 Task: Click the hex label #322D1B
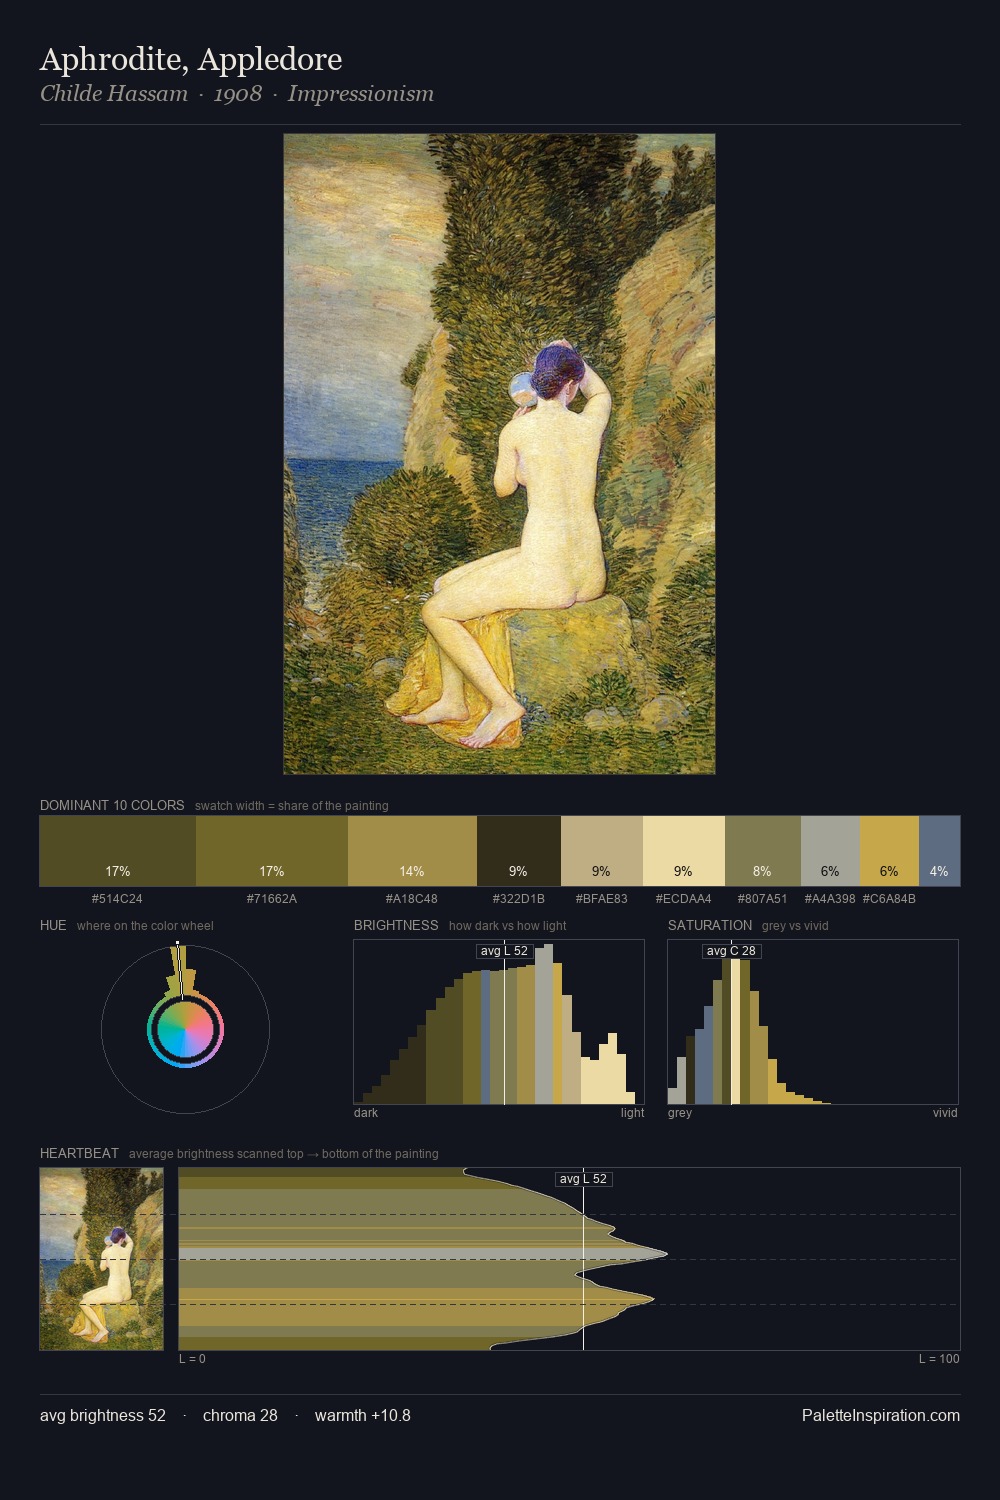point(519,899)
